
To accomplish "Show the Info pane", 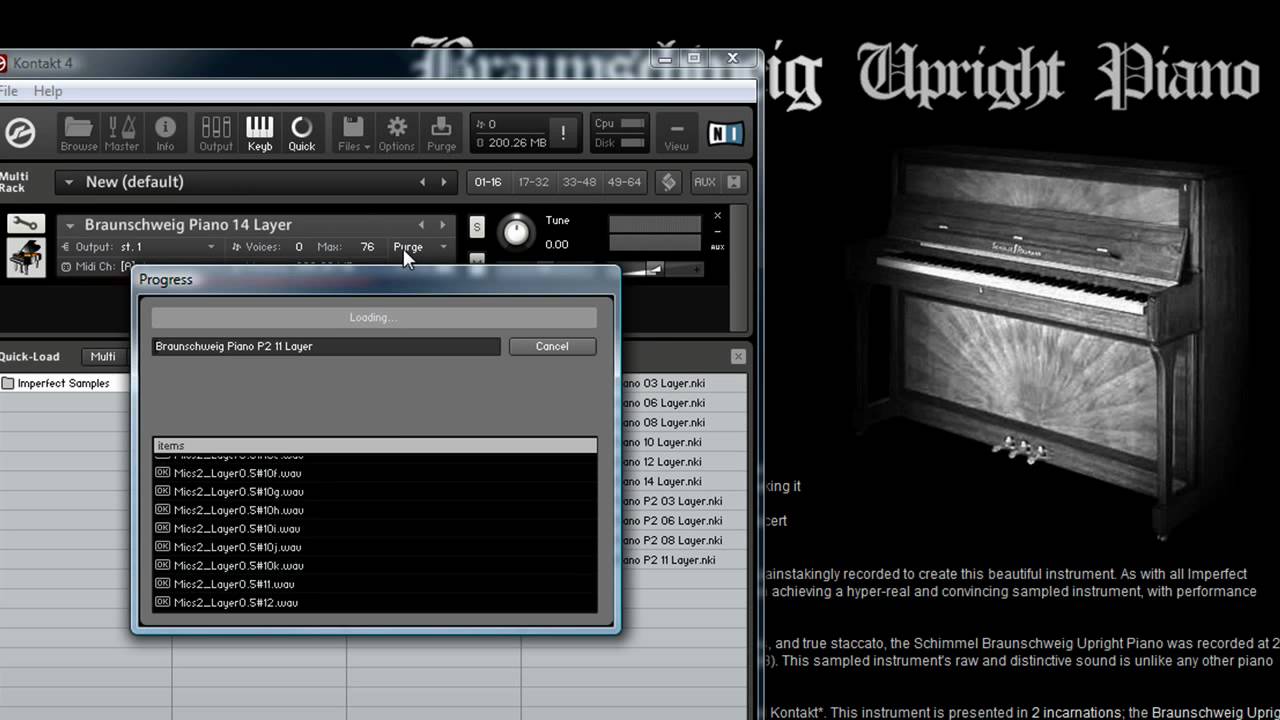I will pos(165,133).
